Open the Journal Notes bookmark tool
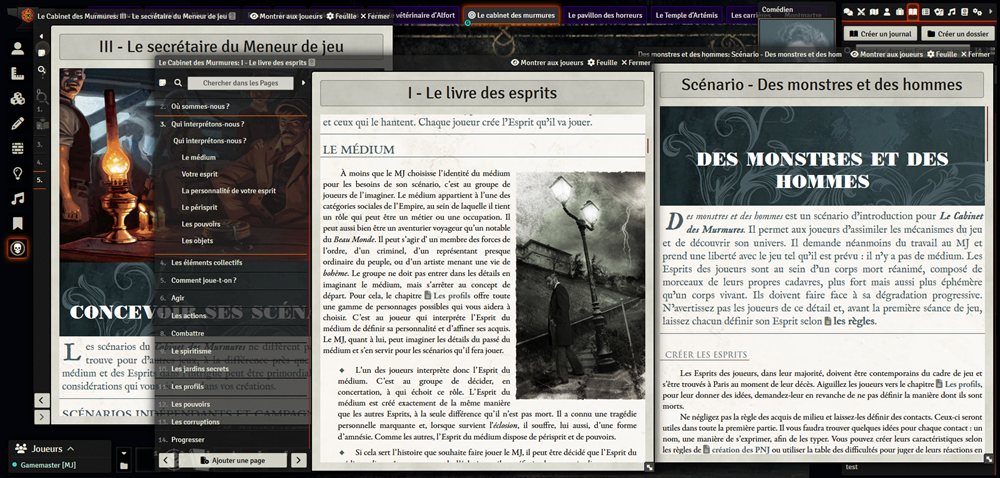The width and height of the screenshot is (1000, 478). pos(18,223)
